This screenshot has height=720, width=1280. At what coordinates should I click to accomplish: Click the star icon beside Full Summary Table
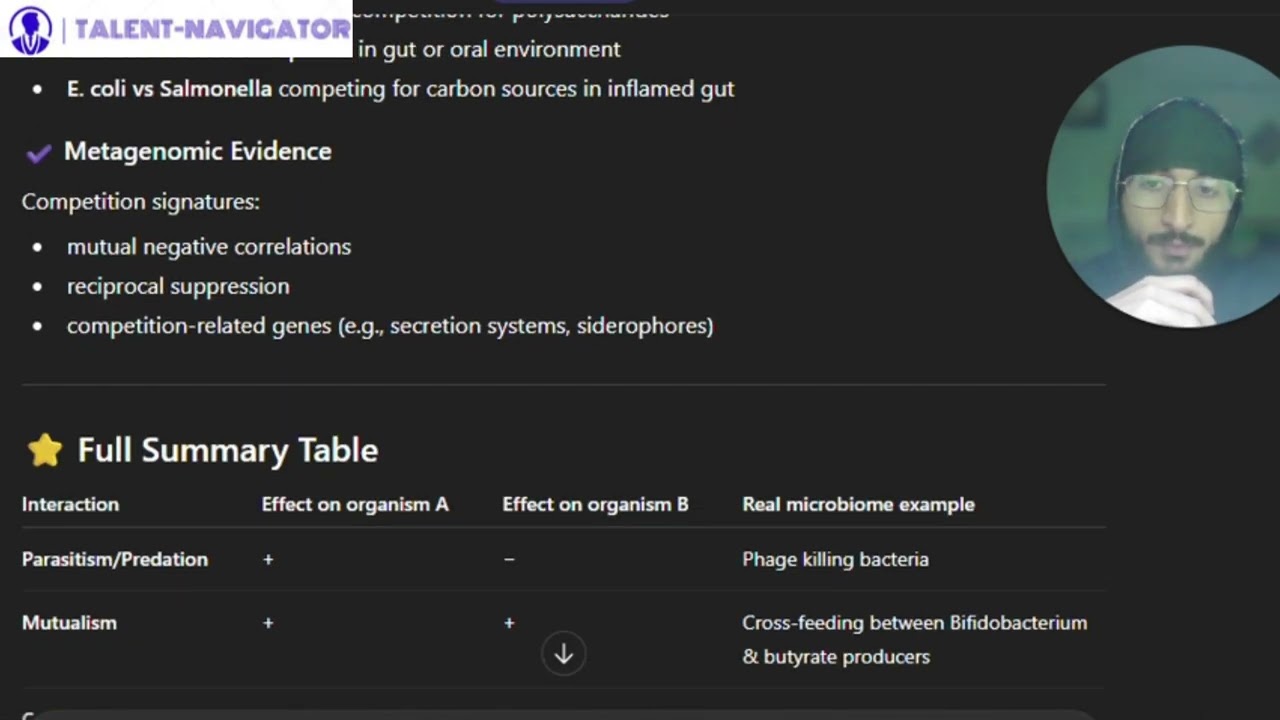click(x=45, y=450)
